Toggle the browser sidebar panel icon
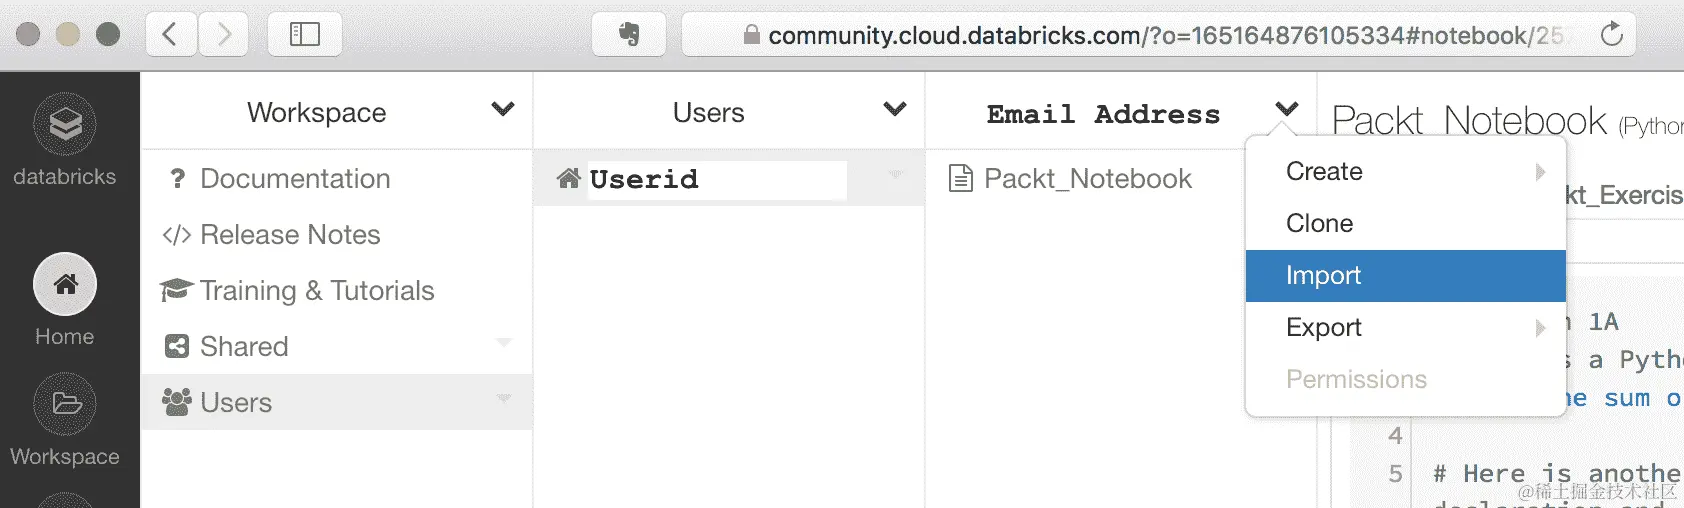 pos(305,35)
